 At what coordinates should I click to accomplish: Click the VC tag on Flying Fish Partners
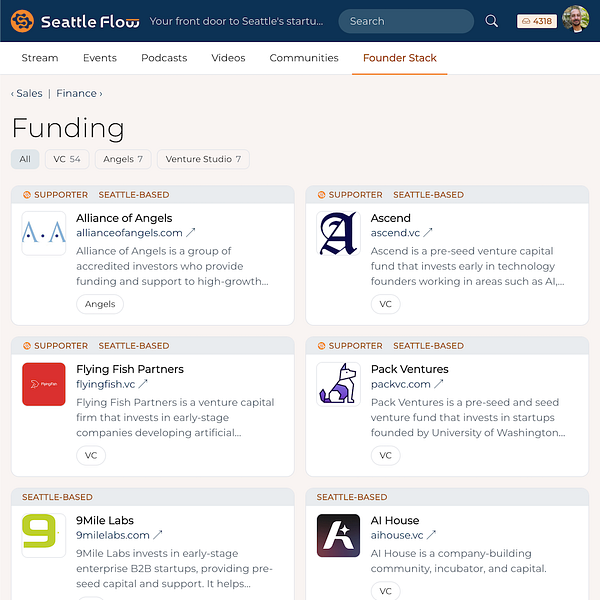91,455
